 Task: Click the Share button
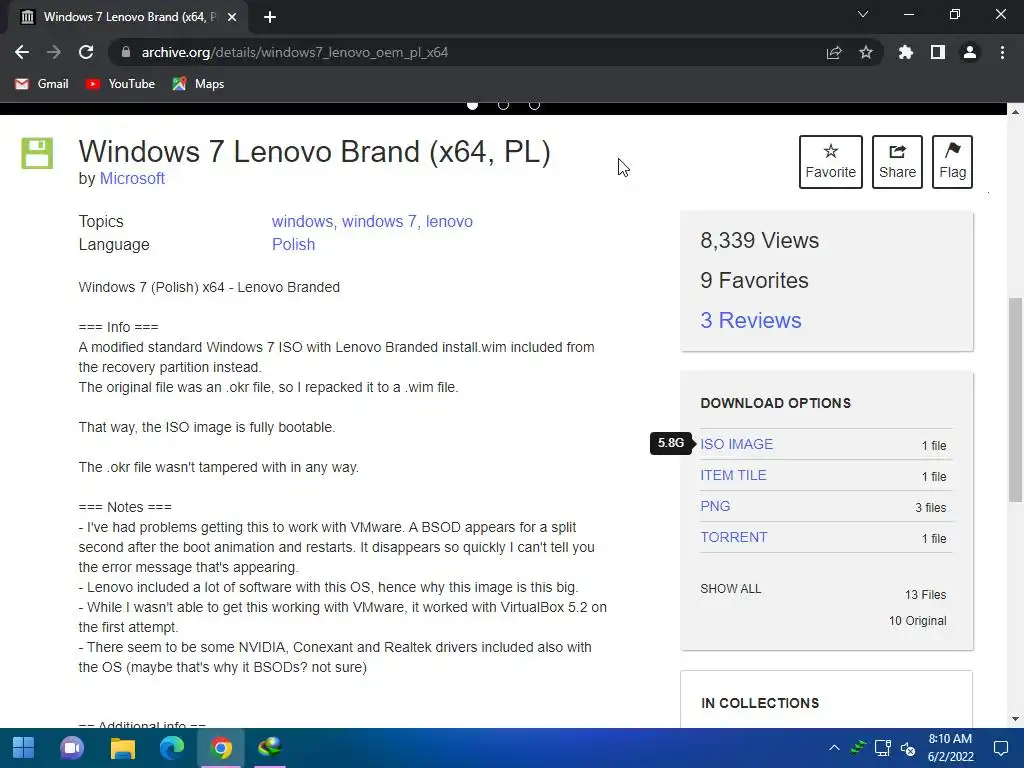click(x=897, y=162)
